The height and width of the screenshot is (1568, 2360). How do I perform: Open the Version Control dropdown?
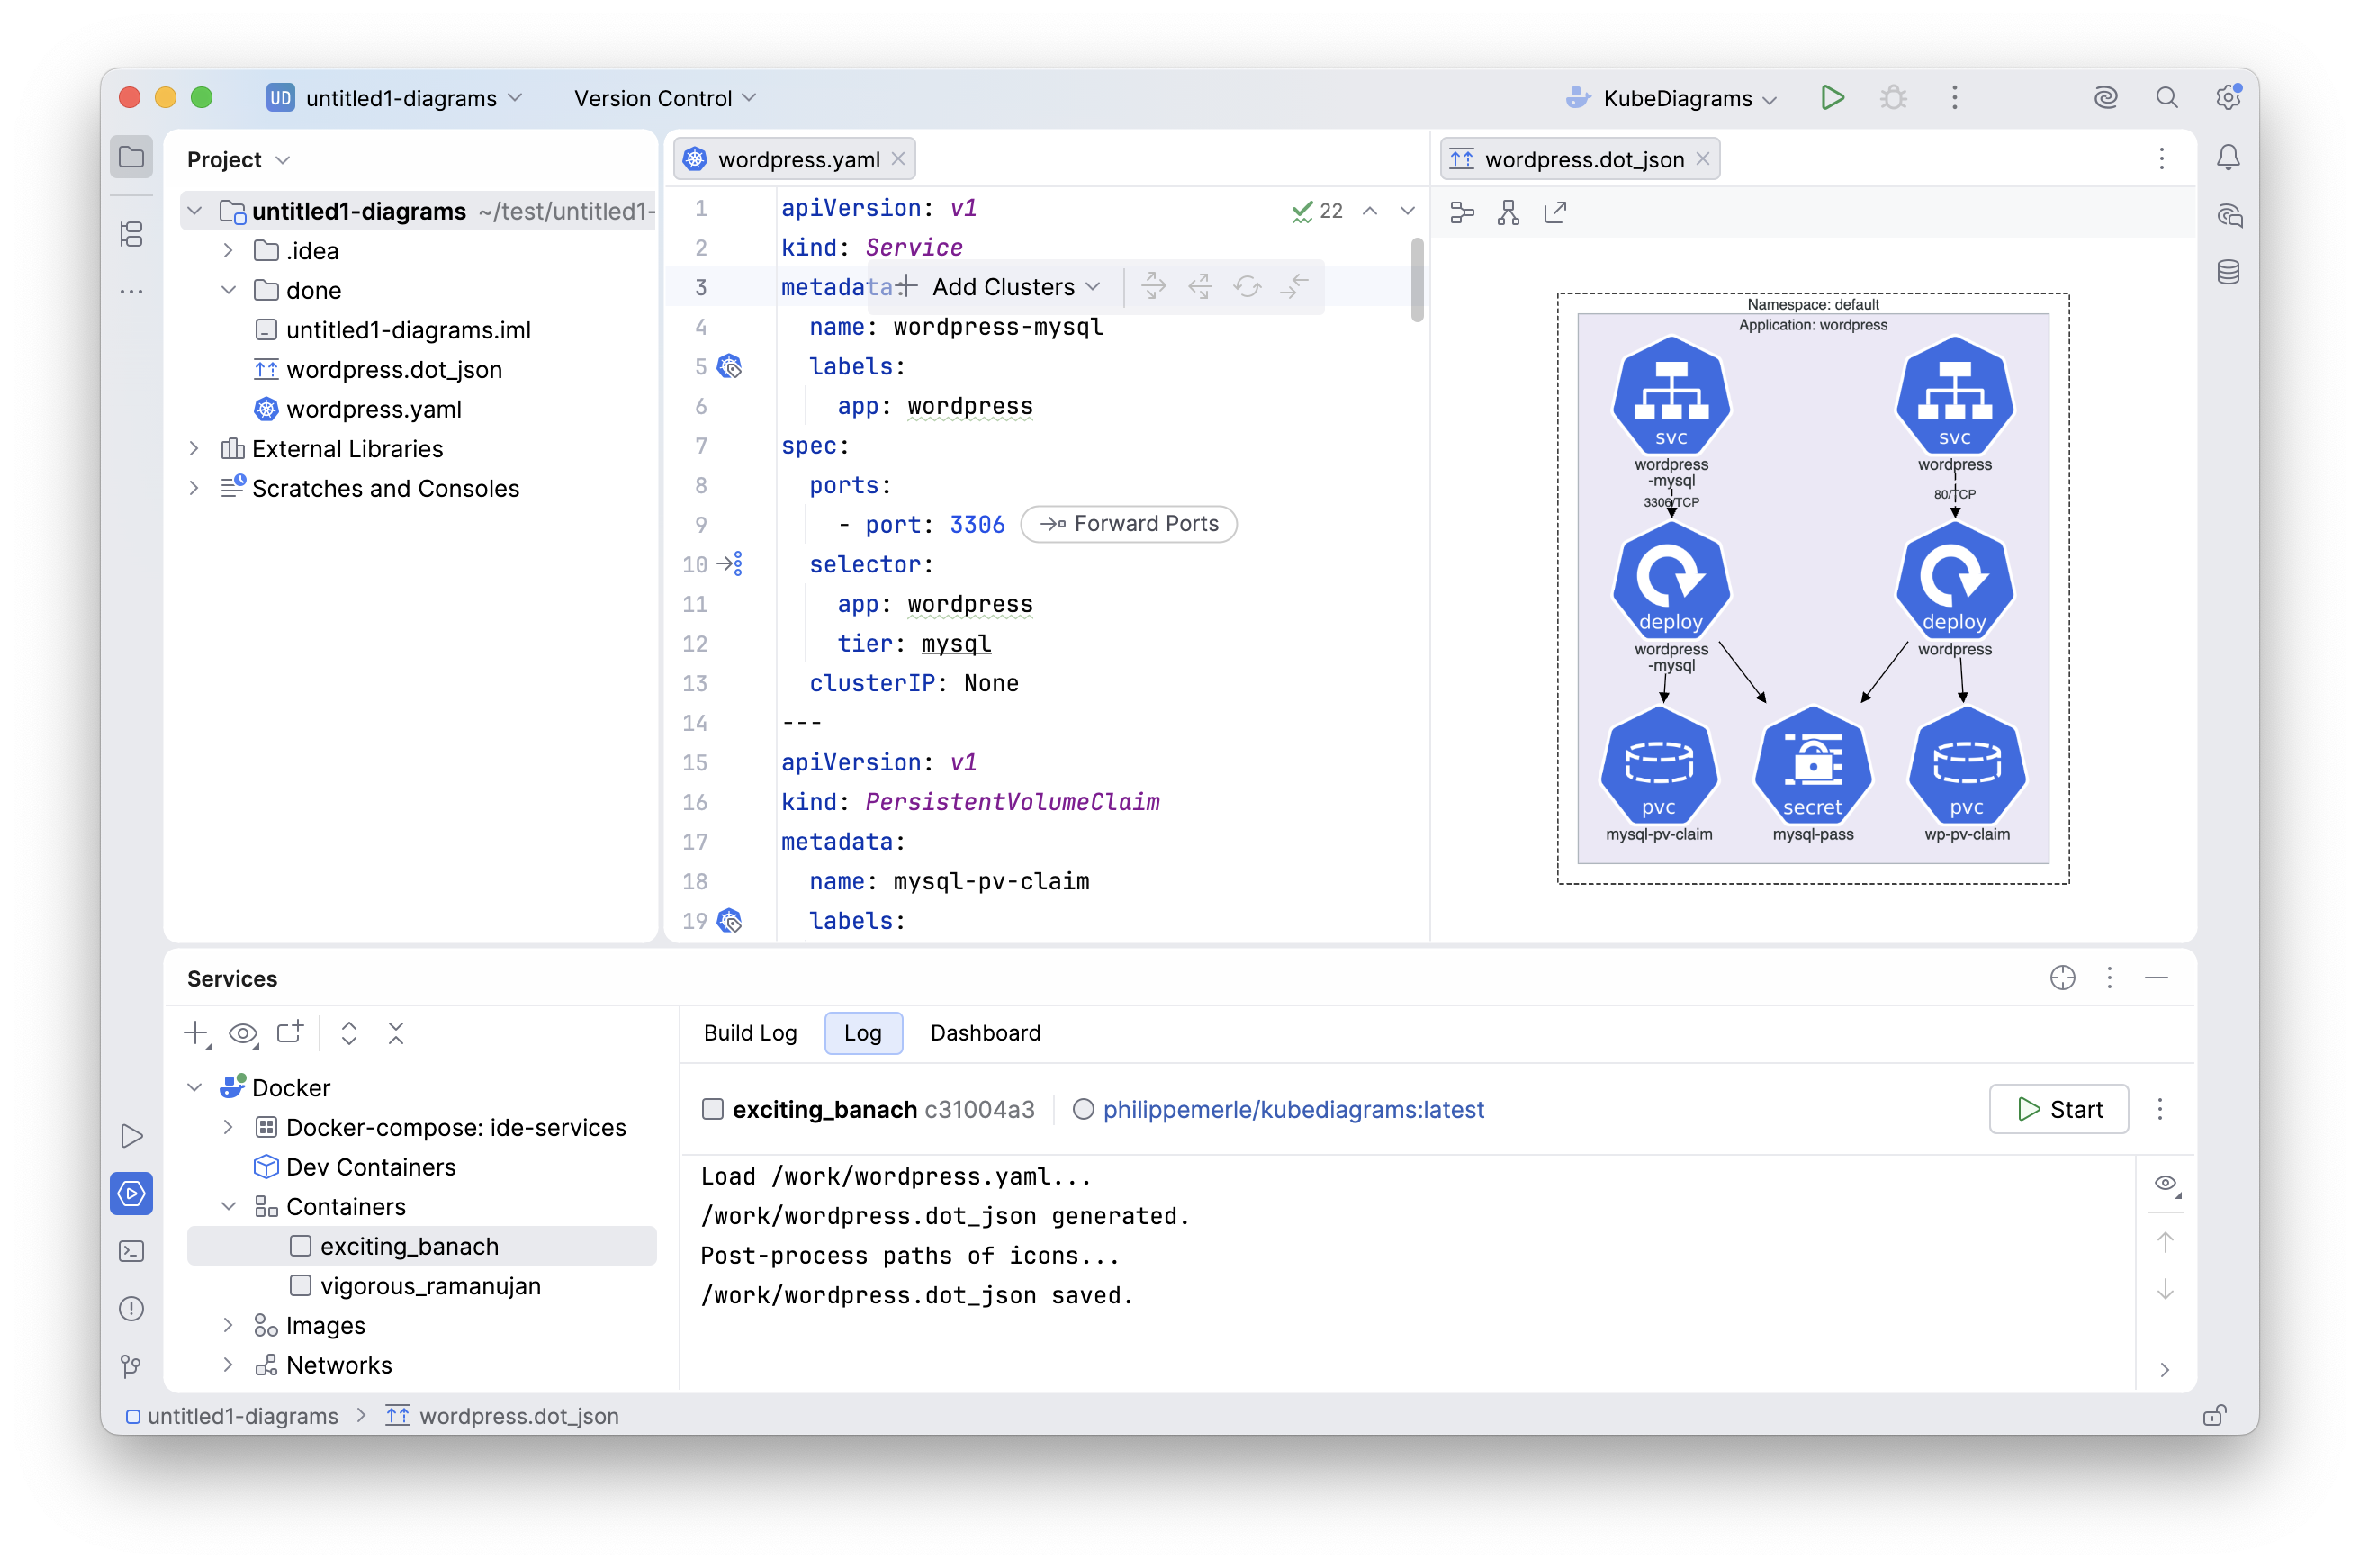point(665,98)
